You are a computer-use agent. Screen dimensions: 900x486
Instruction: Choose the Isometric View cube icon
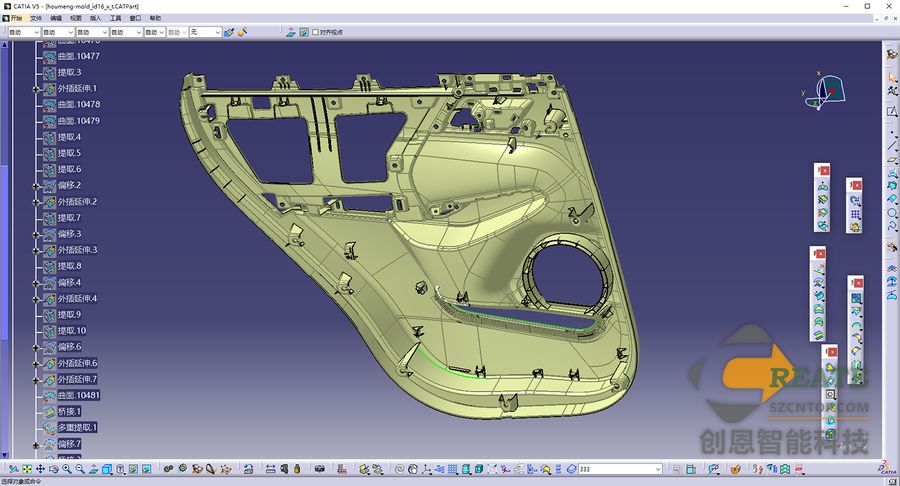pos(107,469)
